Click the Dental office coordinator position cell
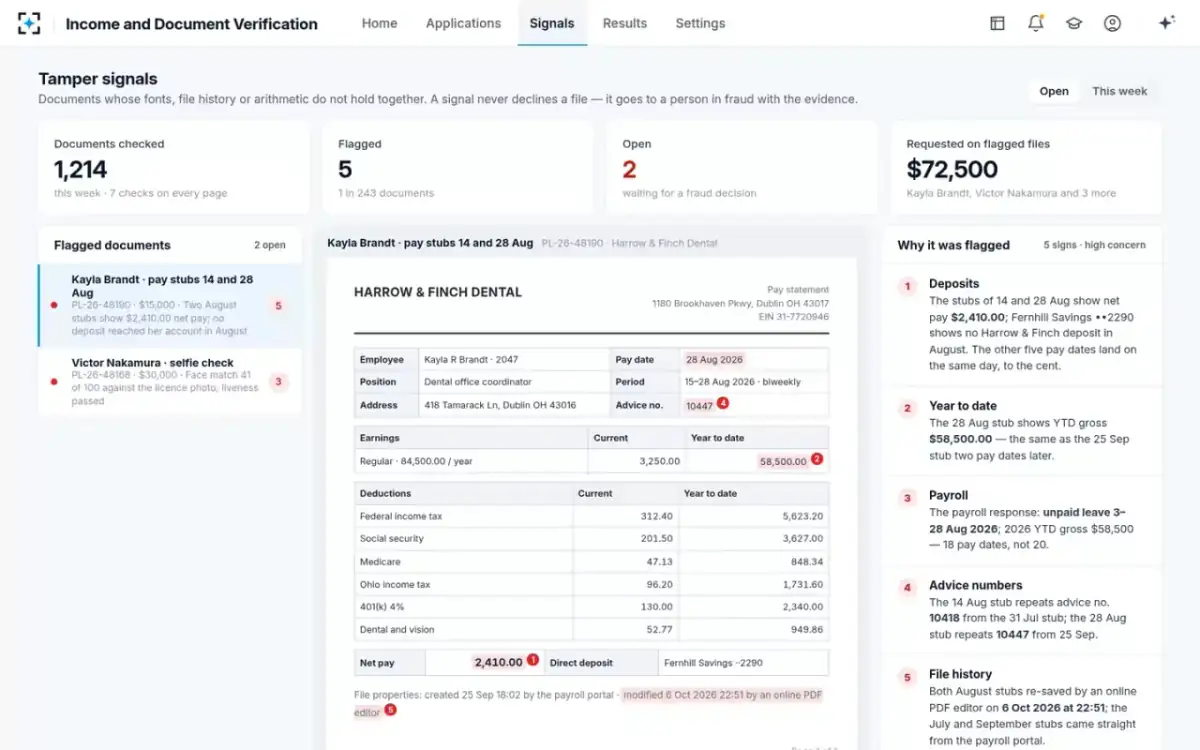Image resolution: width=1200 pixels, height=750 pixels. pos(514,382)
